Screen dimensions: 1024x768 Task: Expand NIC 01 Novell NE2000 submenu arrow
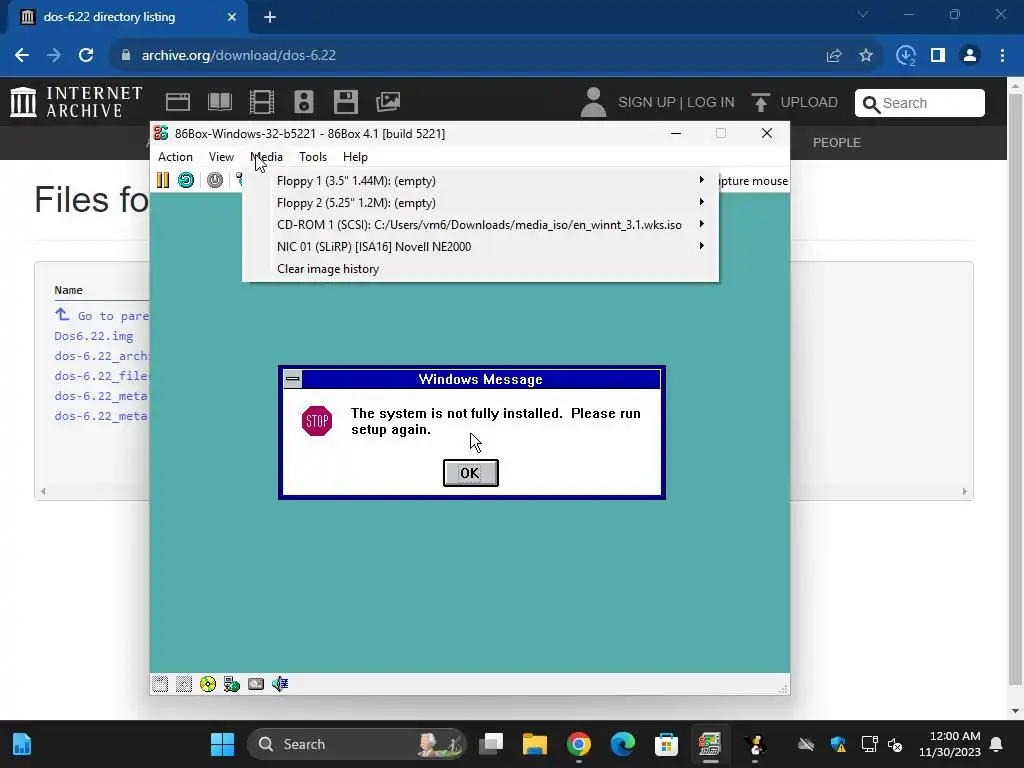[x=701, y=246]
